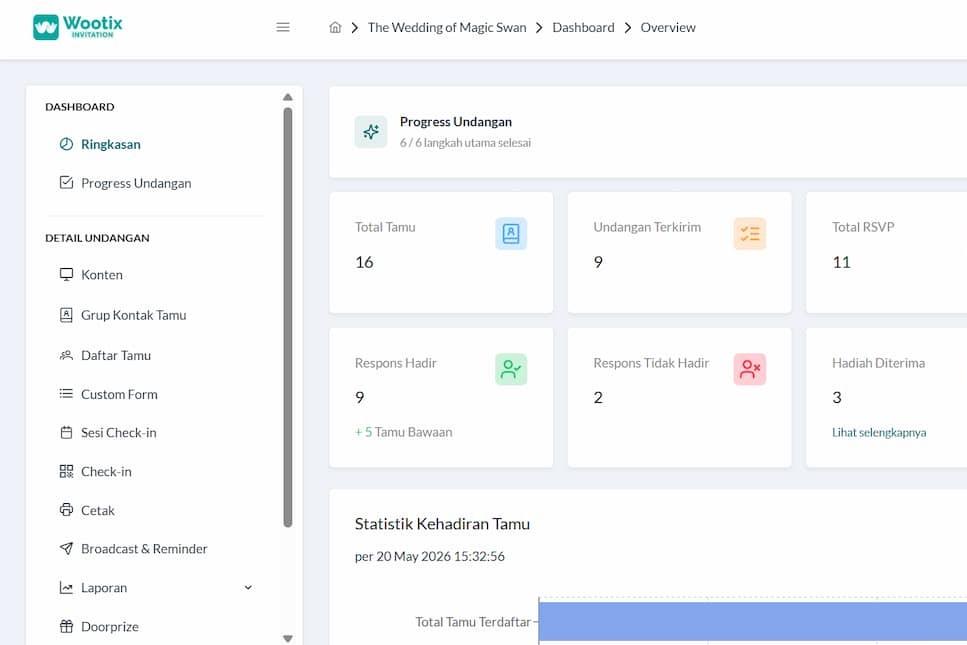The height and width of the screenshot is (645, 967).
Task: Click the Total RSVP value 11
Action: pyautogui.click(x=841, y=262)
